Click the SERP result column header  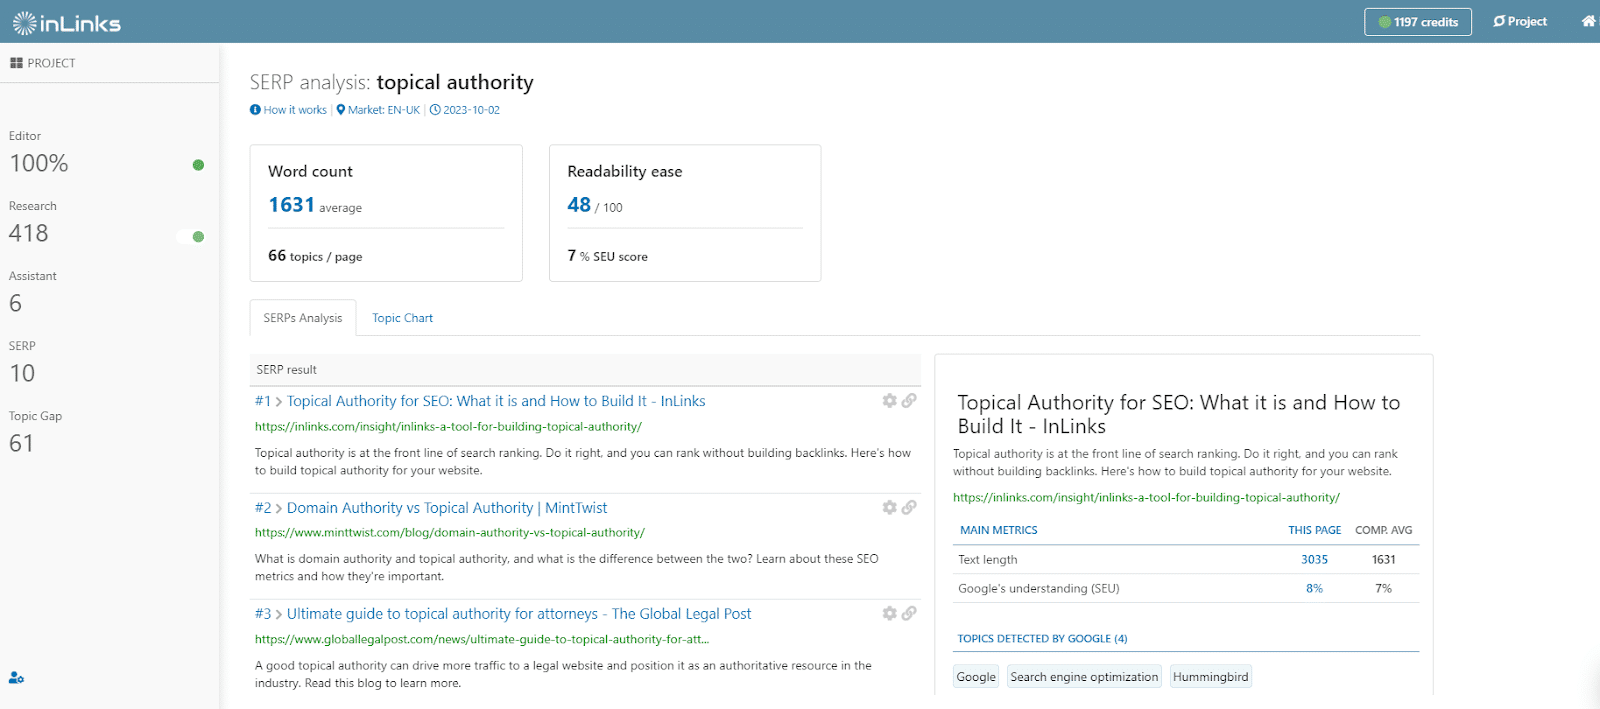(x=286, y=370)
